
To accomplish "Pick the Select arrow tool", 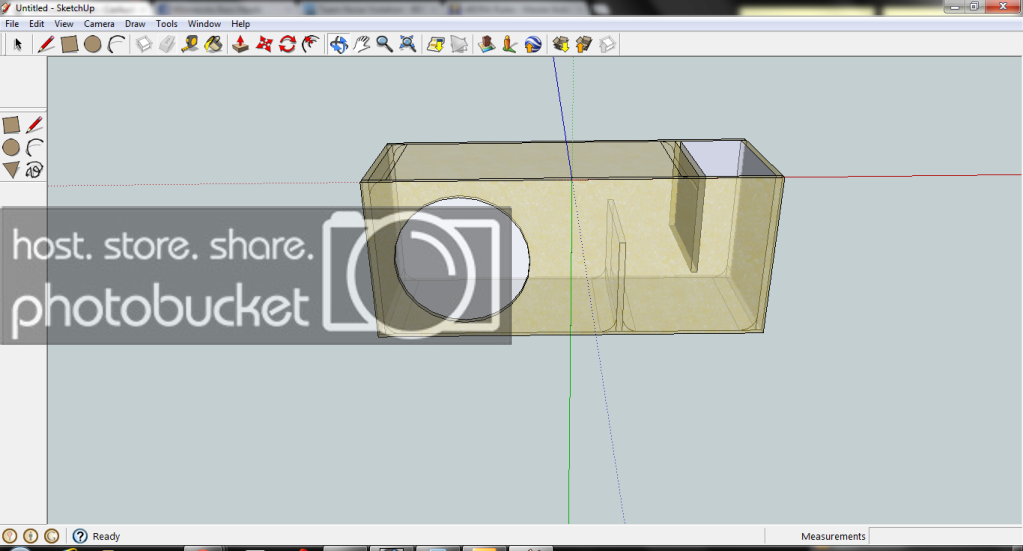I will 18,44.
